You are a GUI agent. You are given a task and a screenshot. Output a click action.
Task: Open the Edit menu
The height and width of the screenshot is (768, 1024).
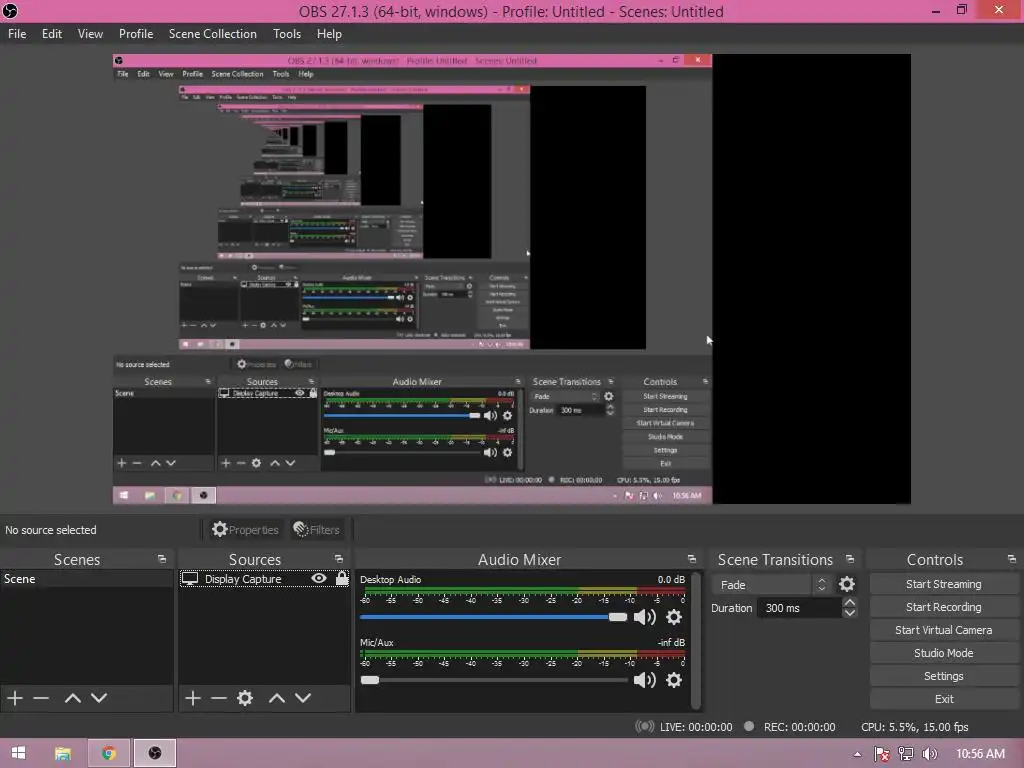pyautogui.click(x=52, y=34)
